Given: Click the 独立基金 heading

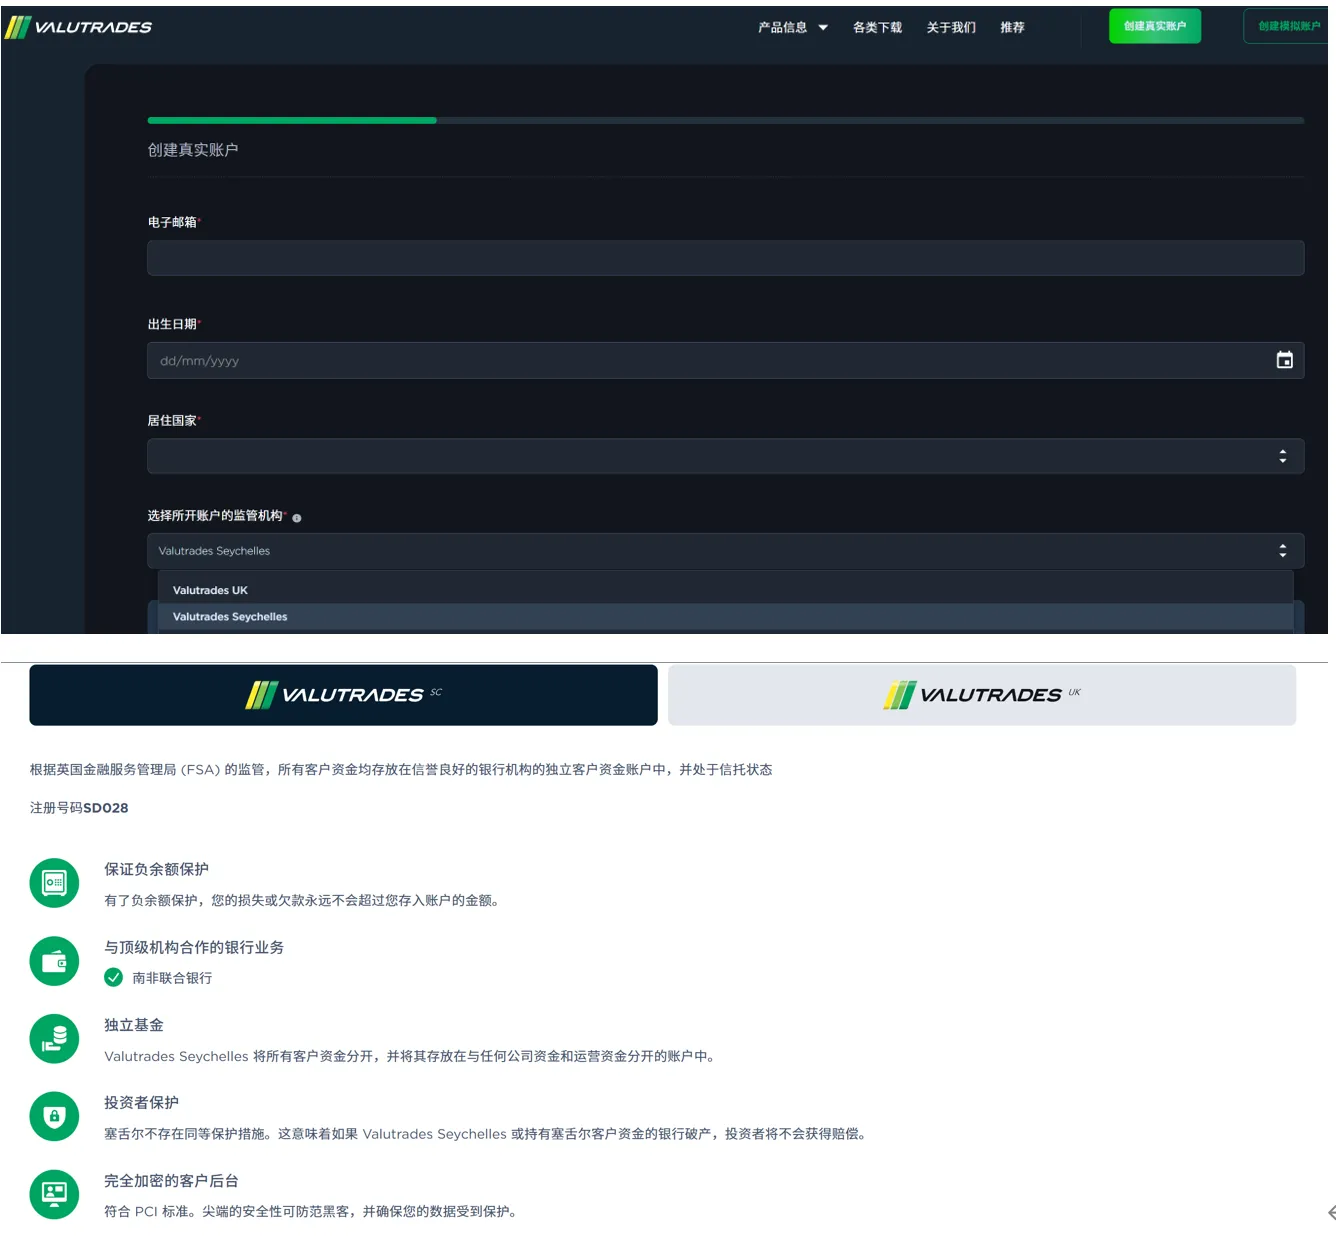Looking at the screenshot, I should pos(134,1025).
